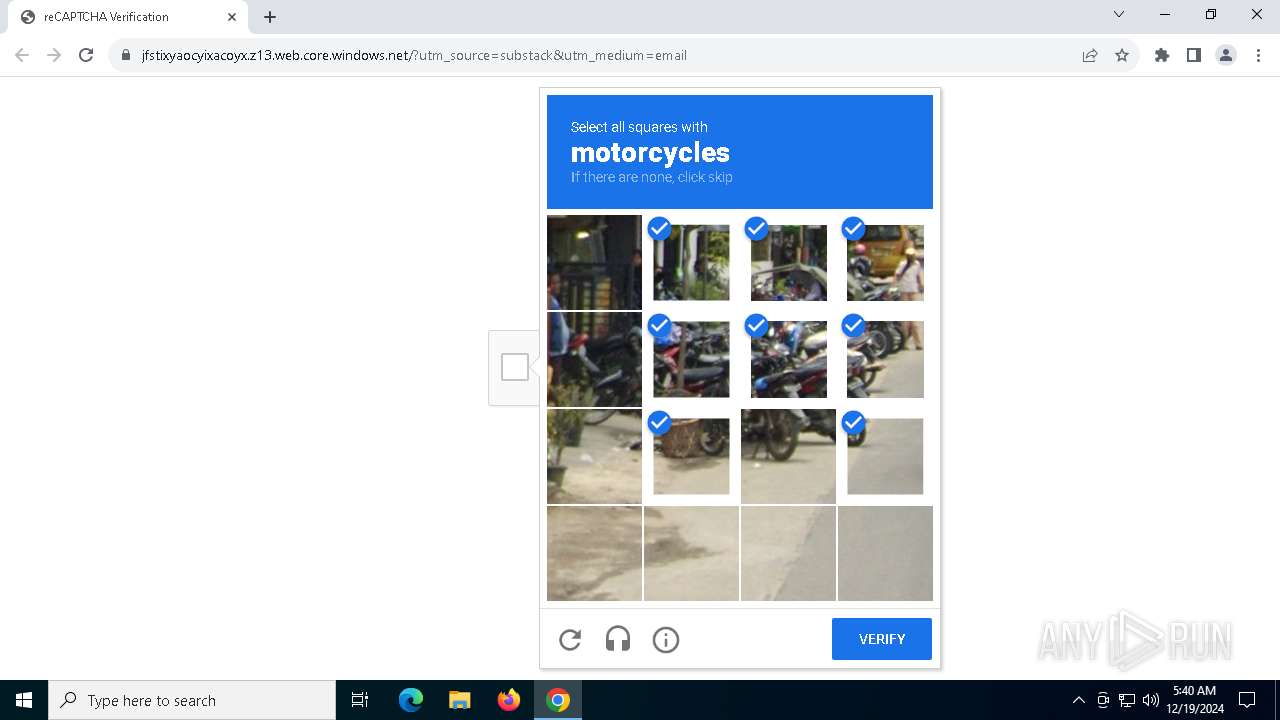Select the second-row, first-column captcha tile
The height and width of the screenshot is (720, 1280).
tap(594, 359)
